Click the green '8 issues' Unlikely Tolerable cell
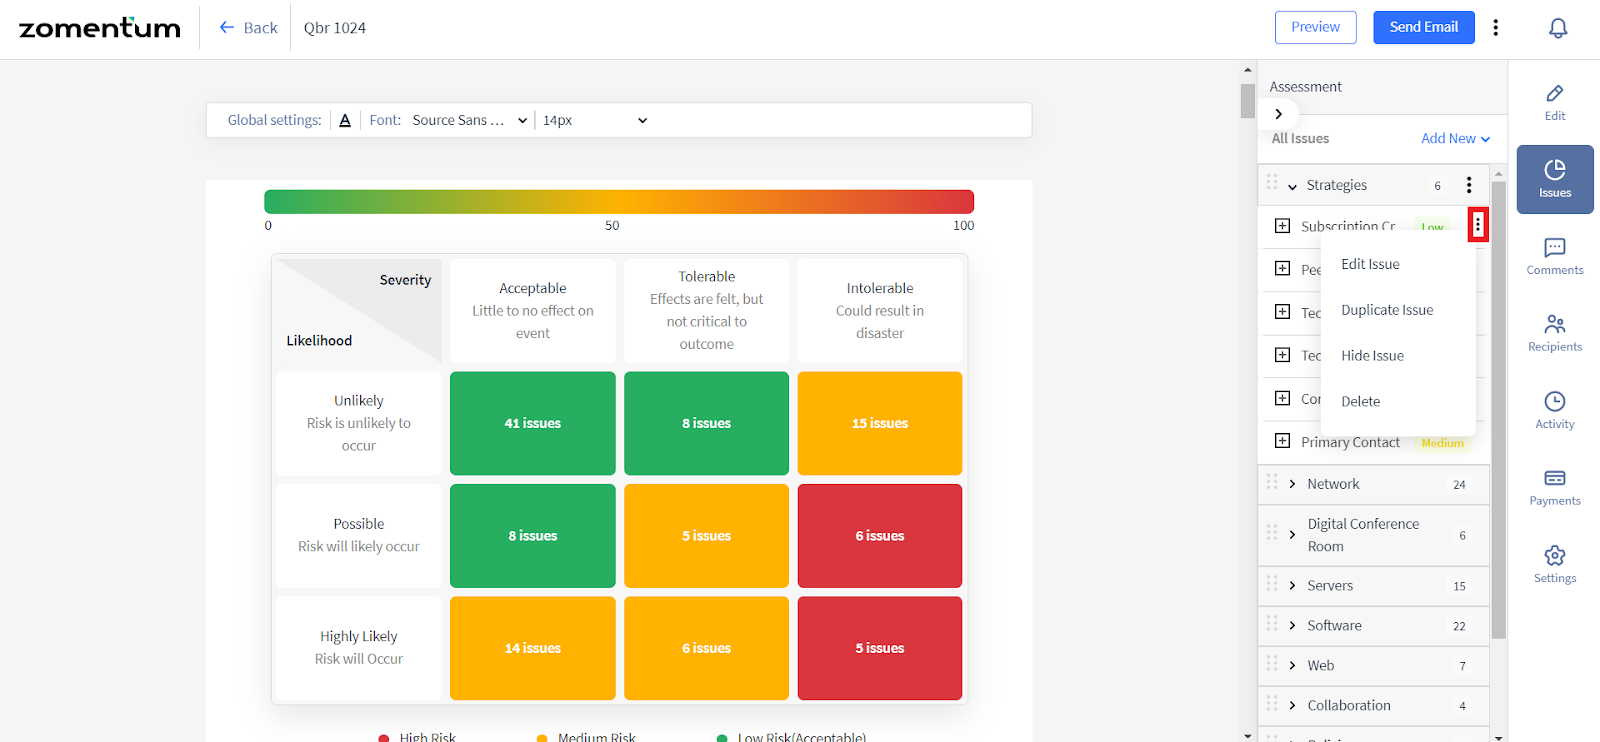The width and height of the screenshot is (1600, 742). pos(706,423)
